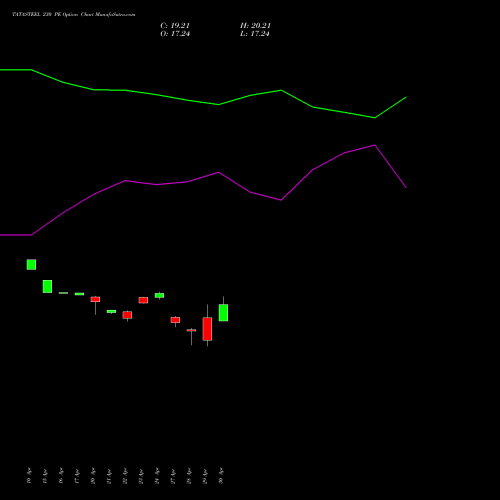
Task: Select the last green candle for 30 Apr
Action: pos(223,312)
